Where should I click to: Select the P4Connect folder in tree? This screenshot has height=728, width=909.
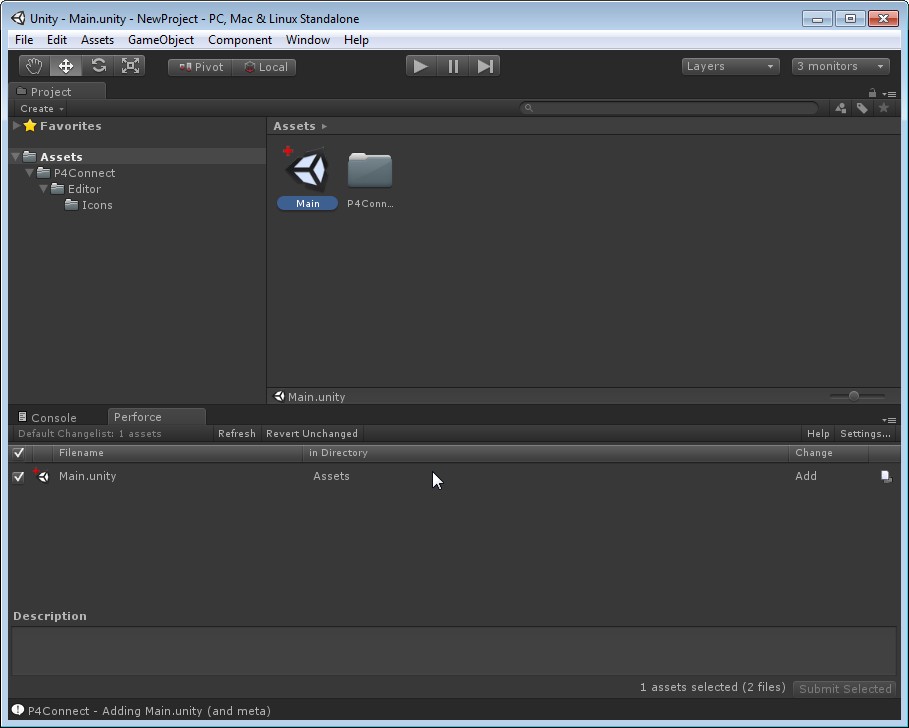(x=76, y=173)
